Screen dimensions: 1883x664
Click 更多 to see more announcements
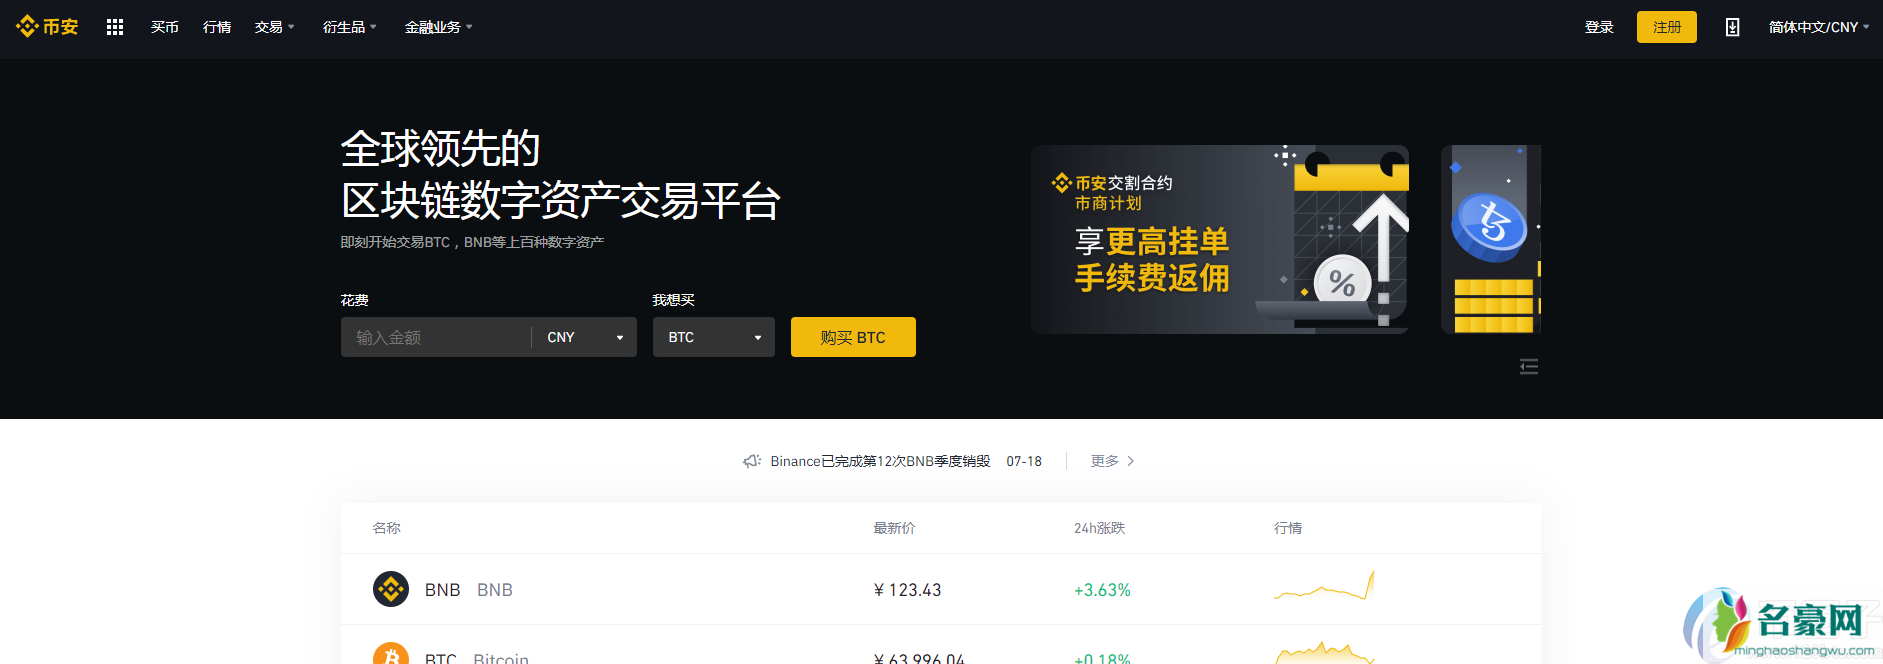coord(1112,461)
